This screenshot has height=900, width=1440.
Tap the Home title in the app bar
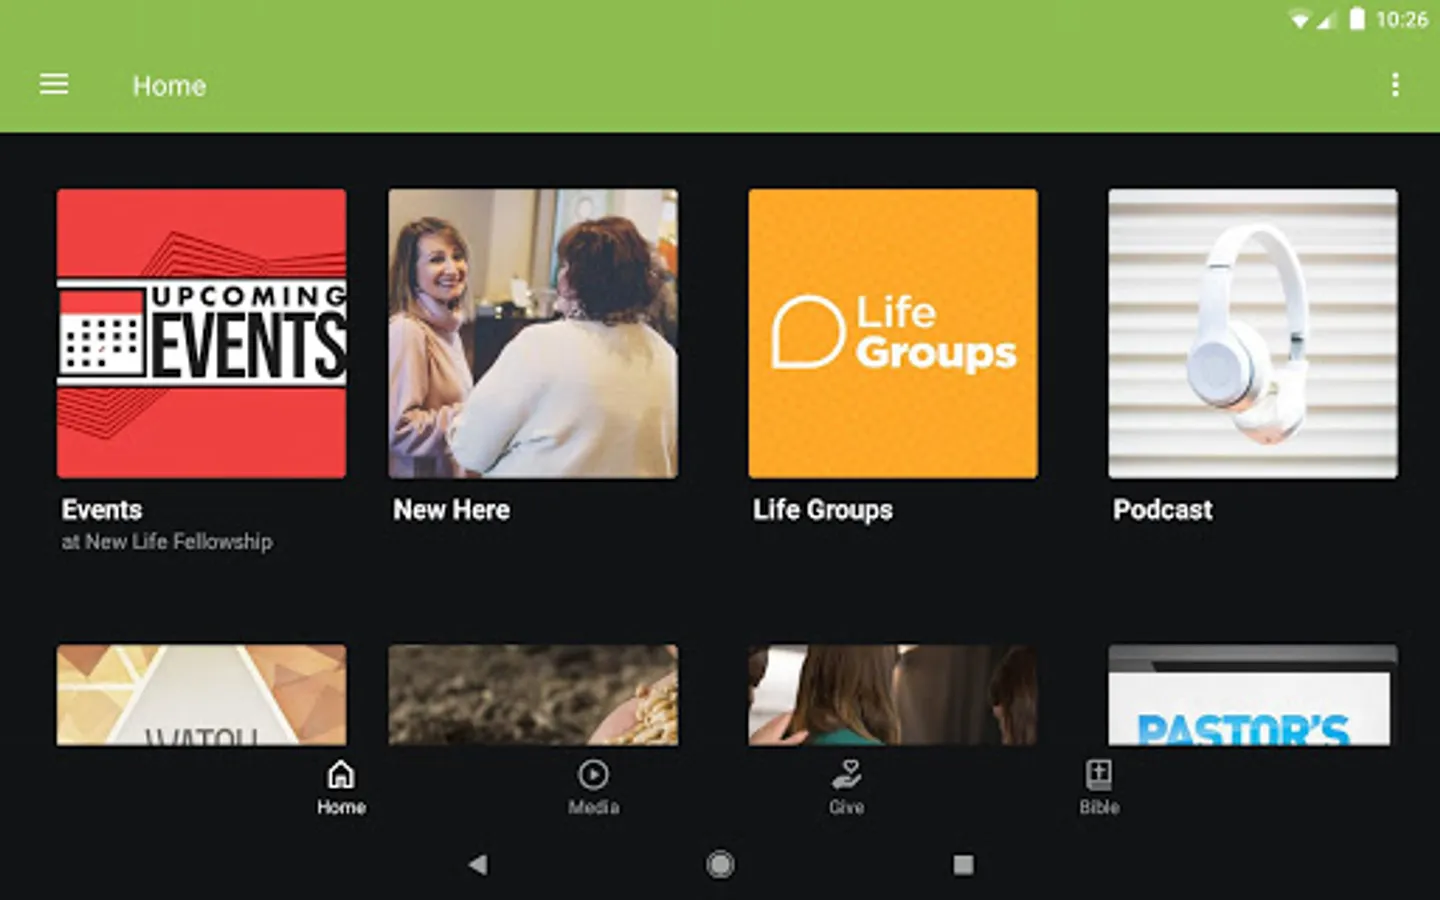(169, 86)
